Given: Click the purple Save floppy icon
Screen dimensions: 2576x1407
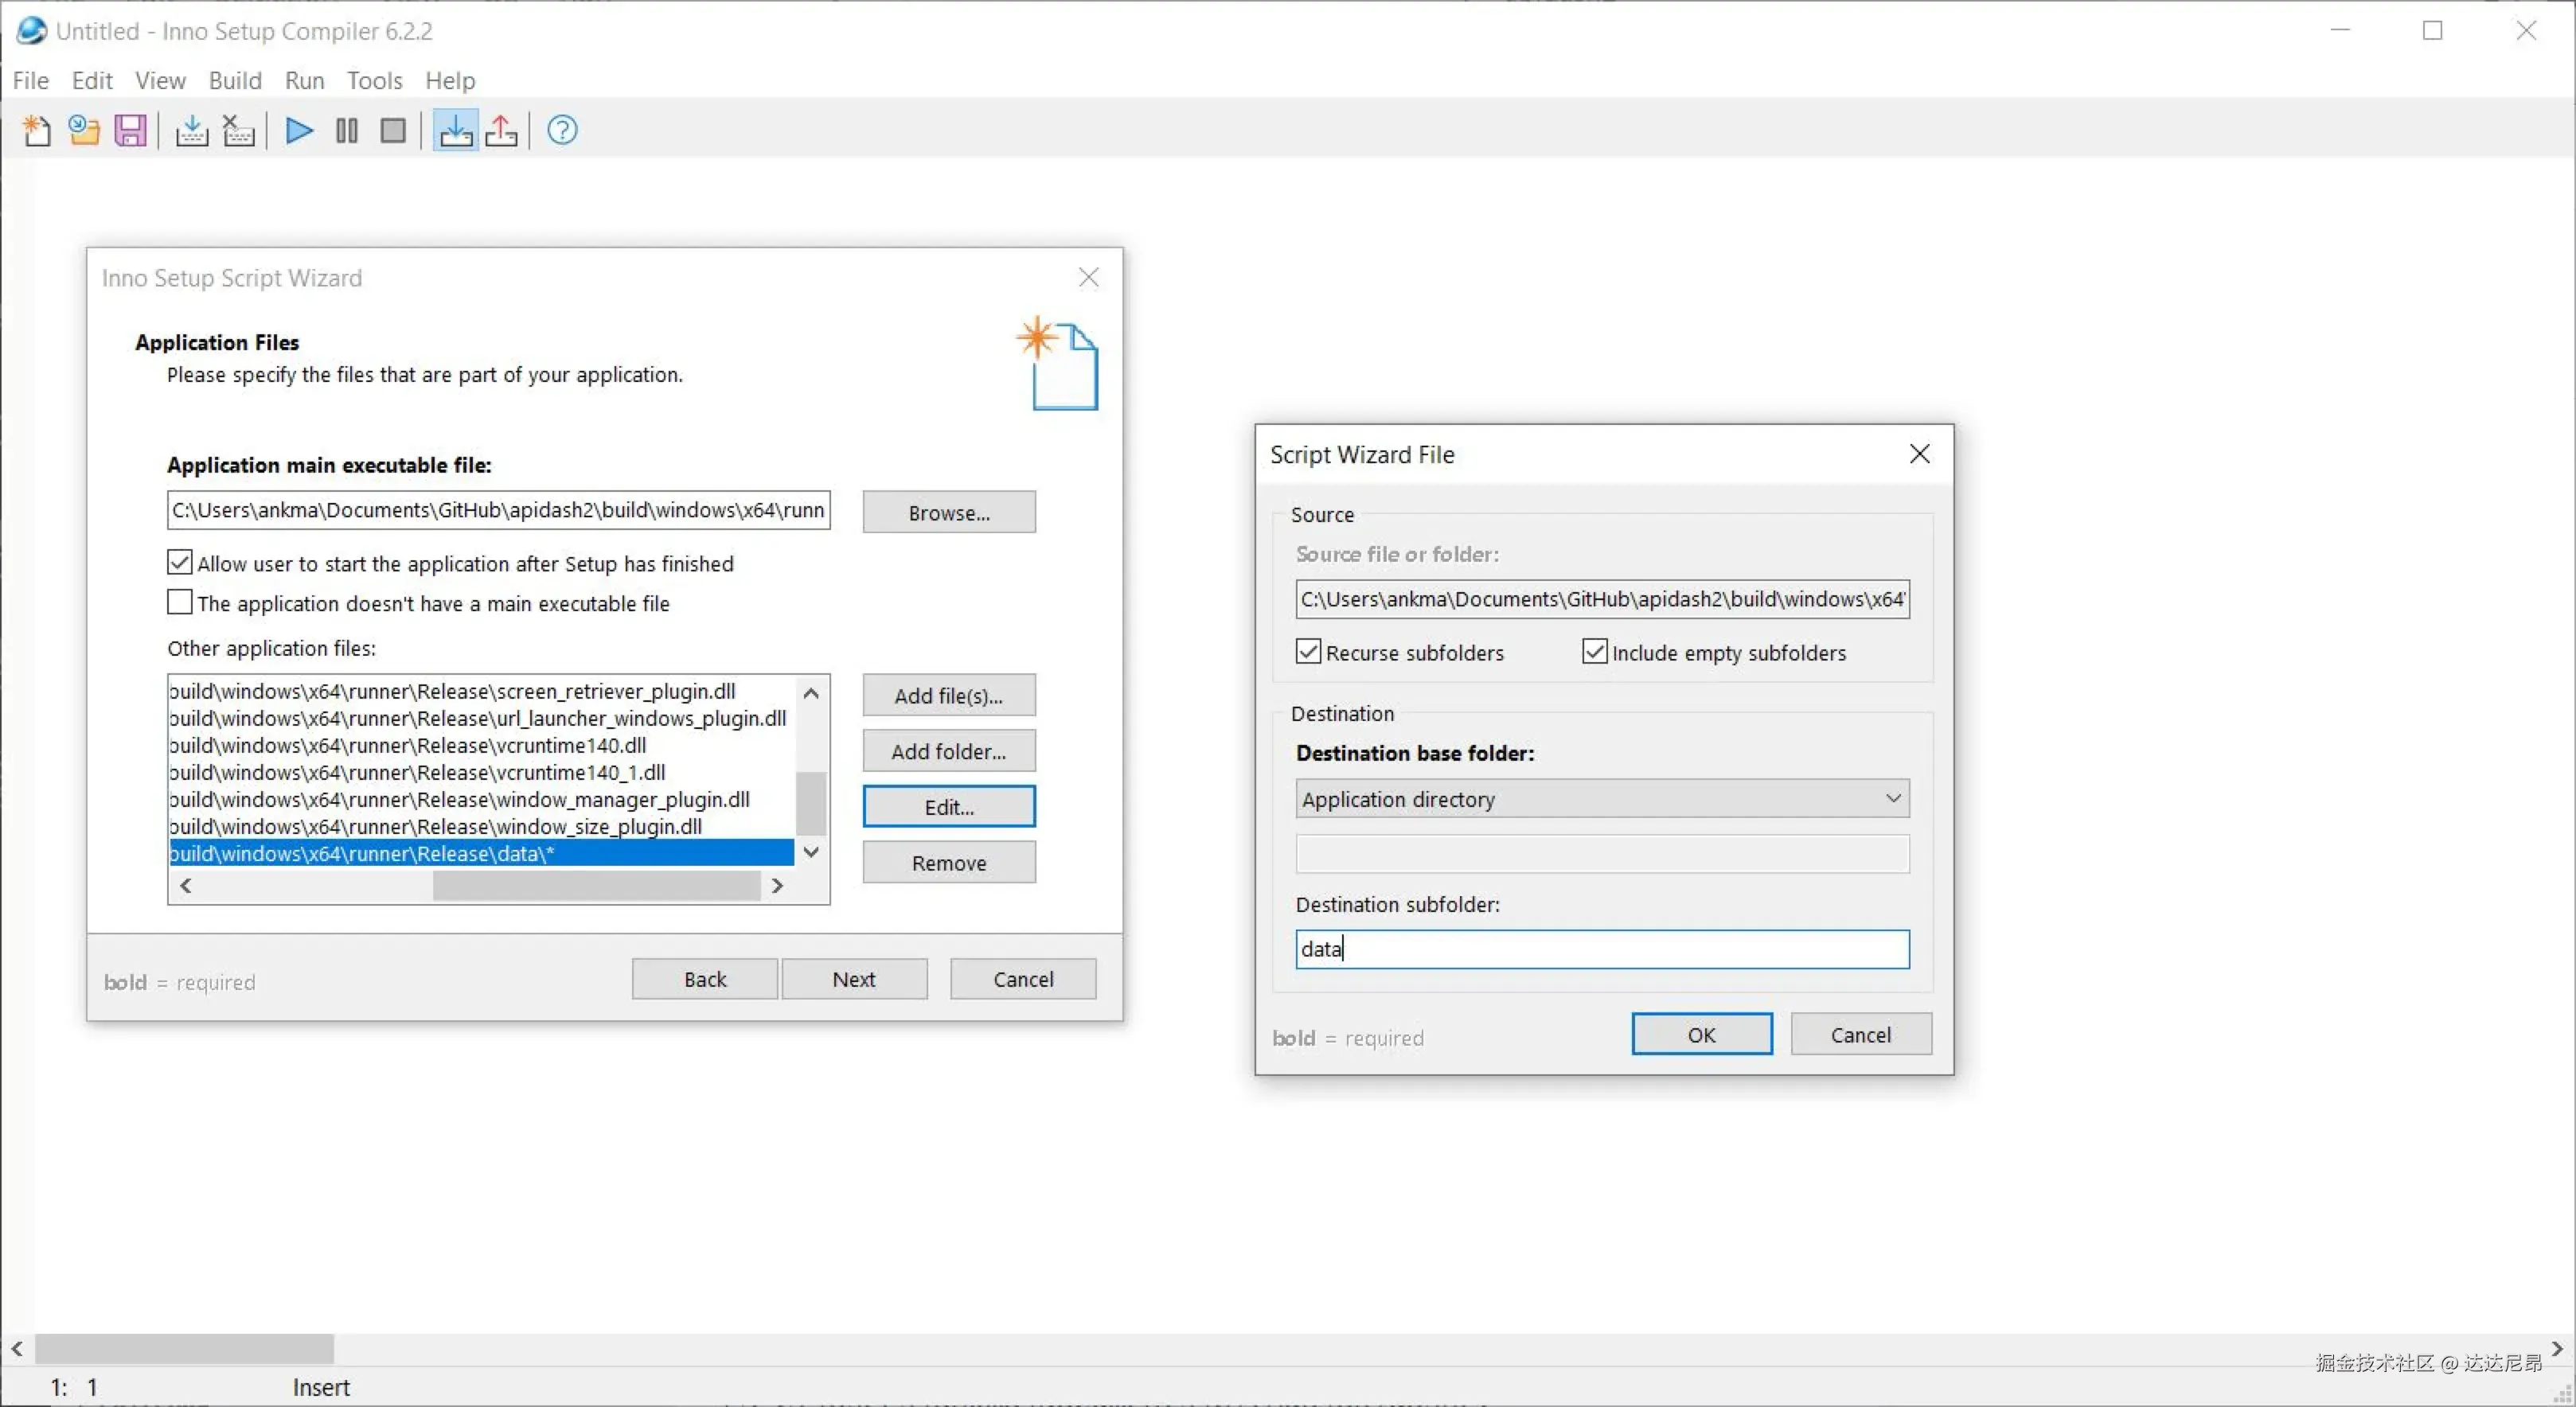Looking at the screenshot, I should click(x=131, y=131).
